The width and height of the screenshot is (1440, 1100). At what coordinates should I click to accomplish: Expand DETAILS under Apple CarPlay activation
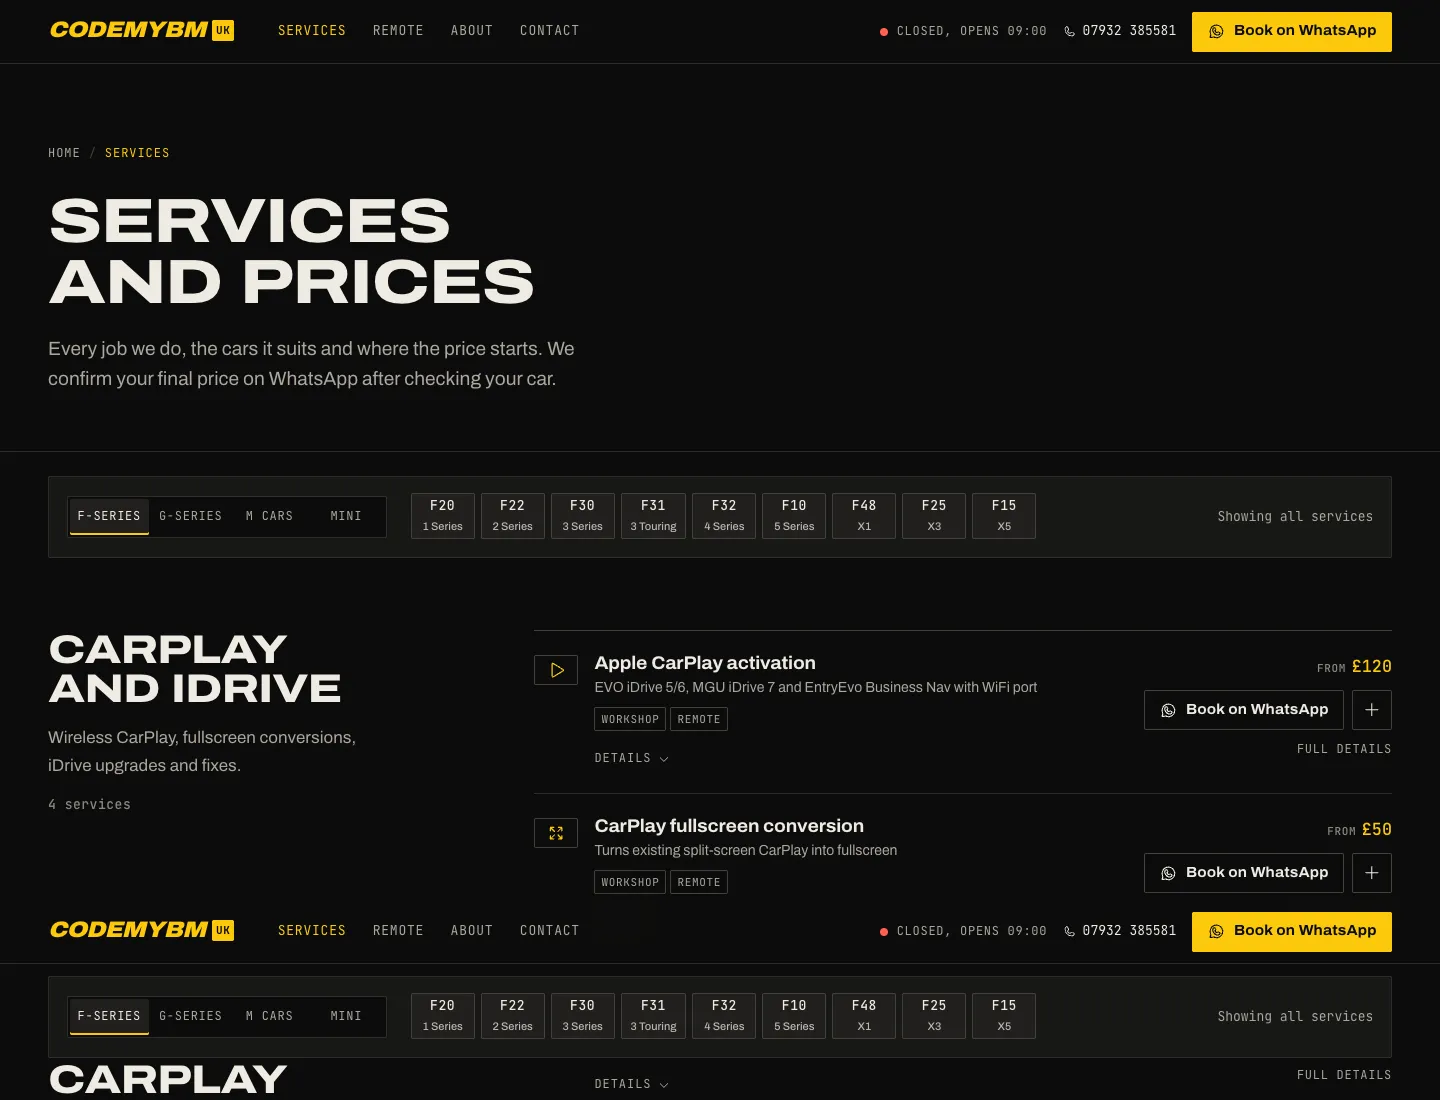point(632,758)
